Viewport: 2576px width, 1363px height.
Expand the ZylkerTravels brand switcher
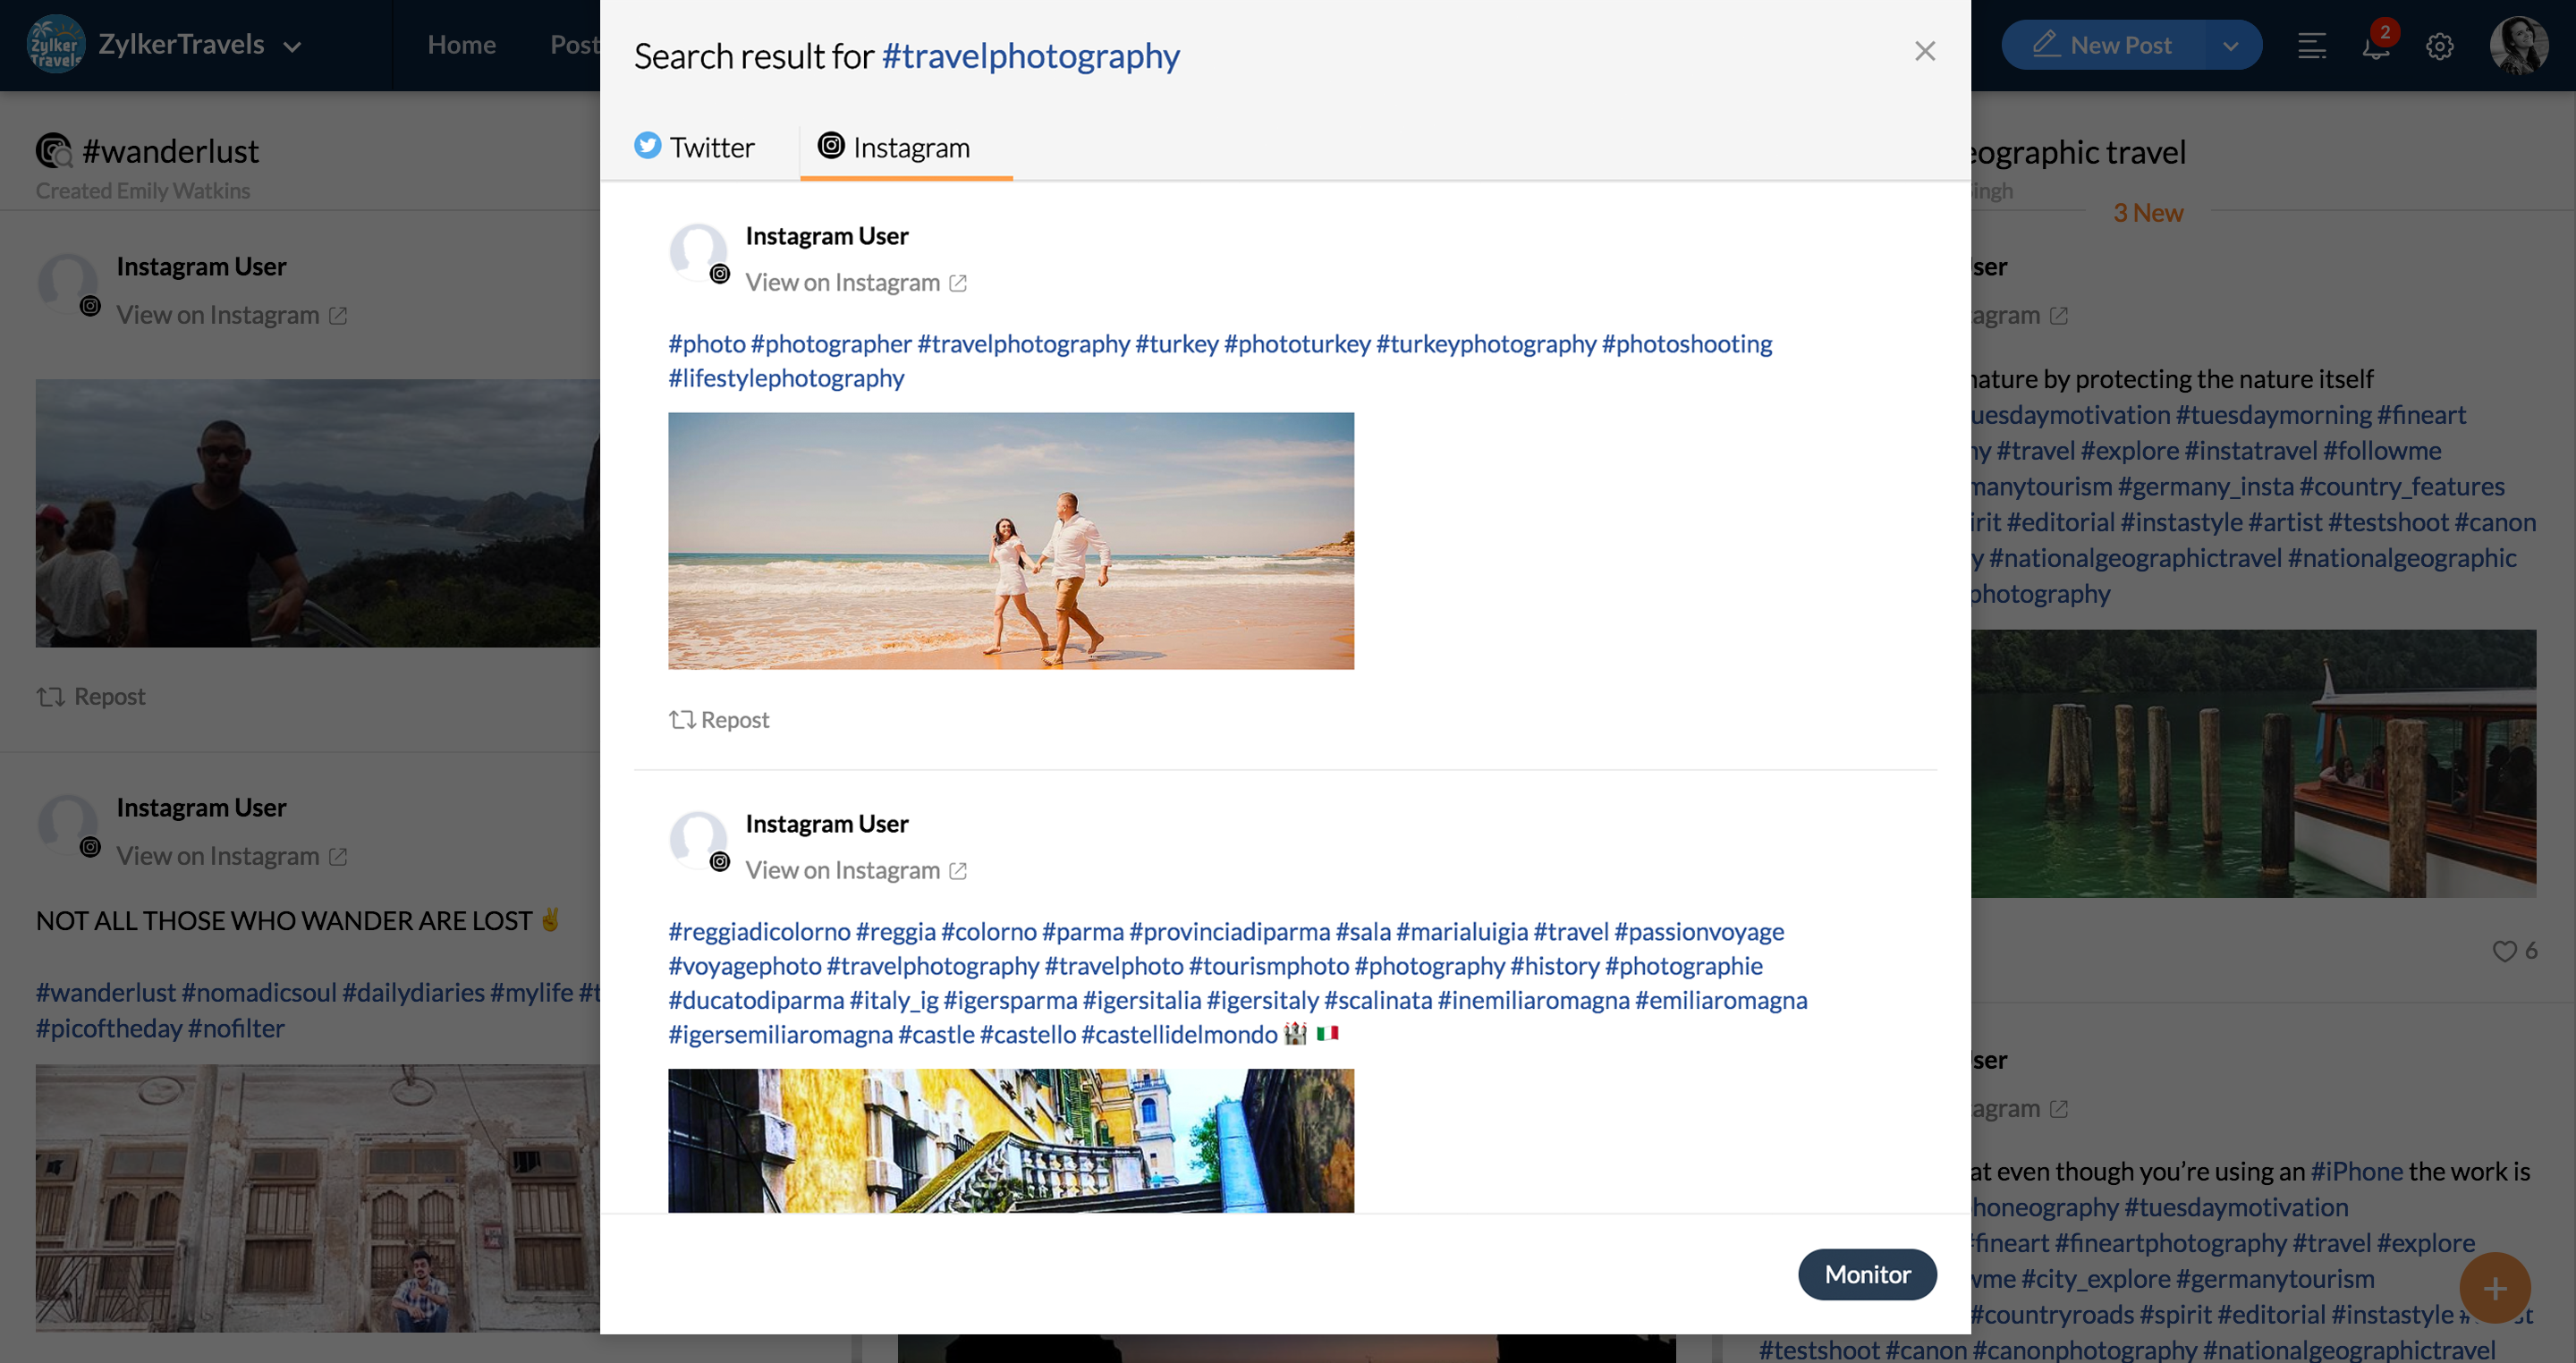point(292,46)
